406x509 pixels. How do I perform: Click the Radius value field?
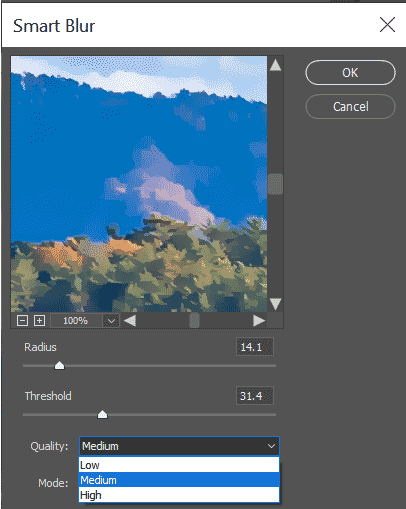click(x=255, y=347)
